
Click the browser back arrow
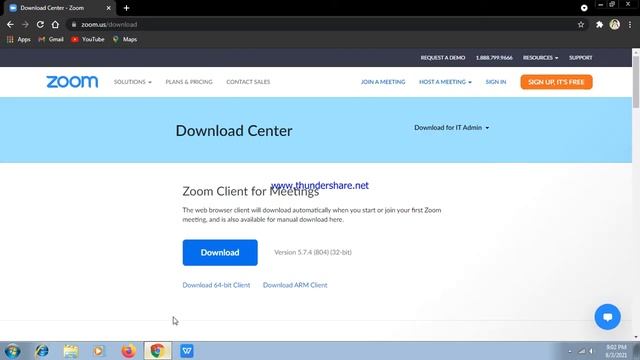pyautogui.click(x=10, y=24)
